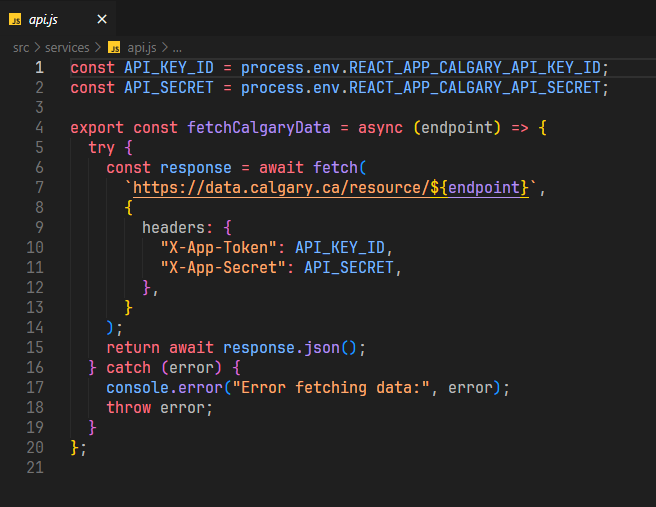
Task: Click API_KEY_ID value on line 10
Action: [x=340, y=248]
